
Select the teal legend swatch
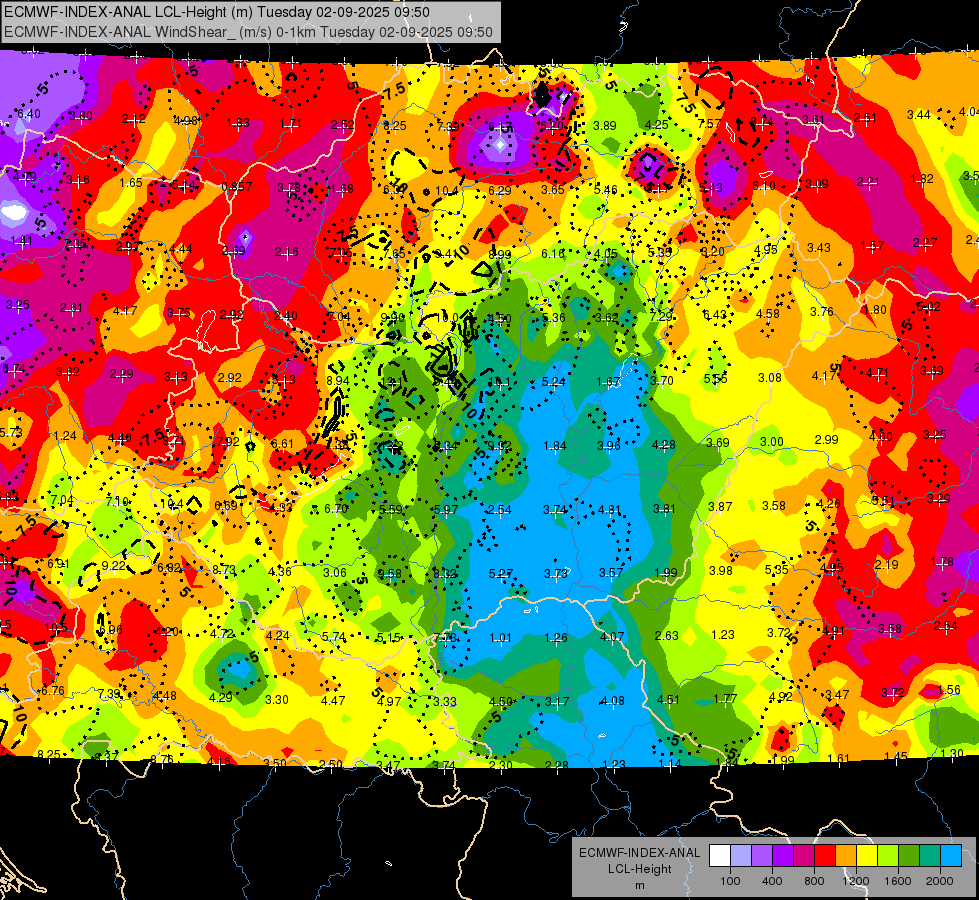[930, 856]
